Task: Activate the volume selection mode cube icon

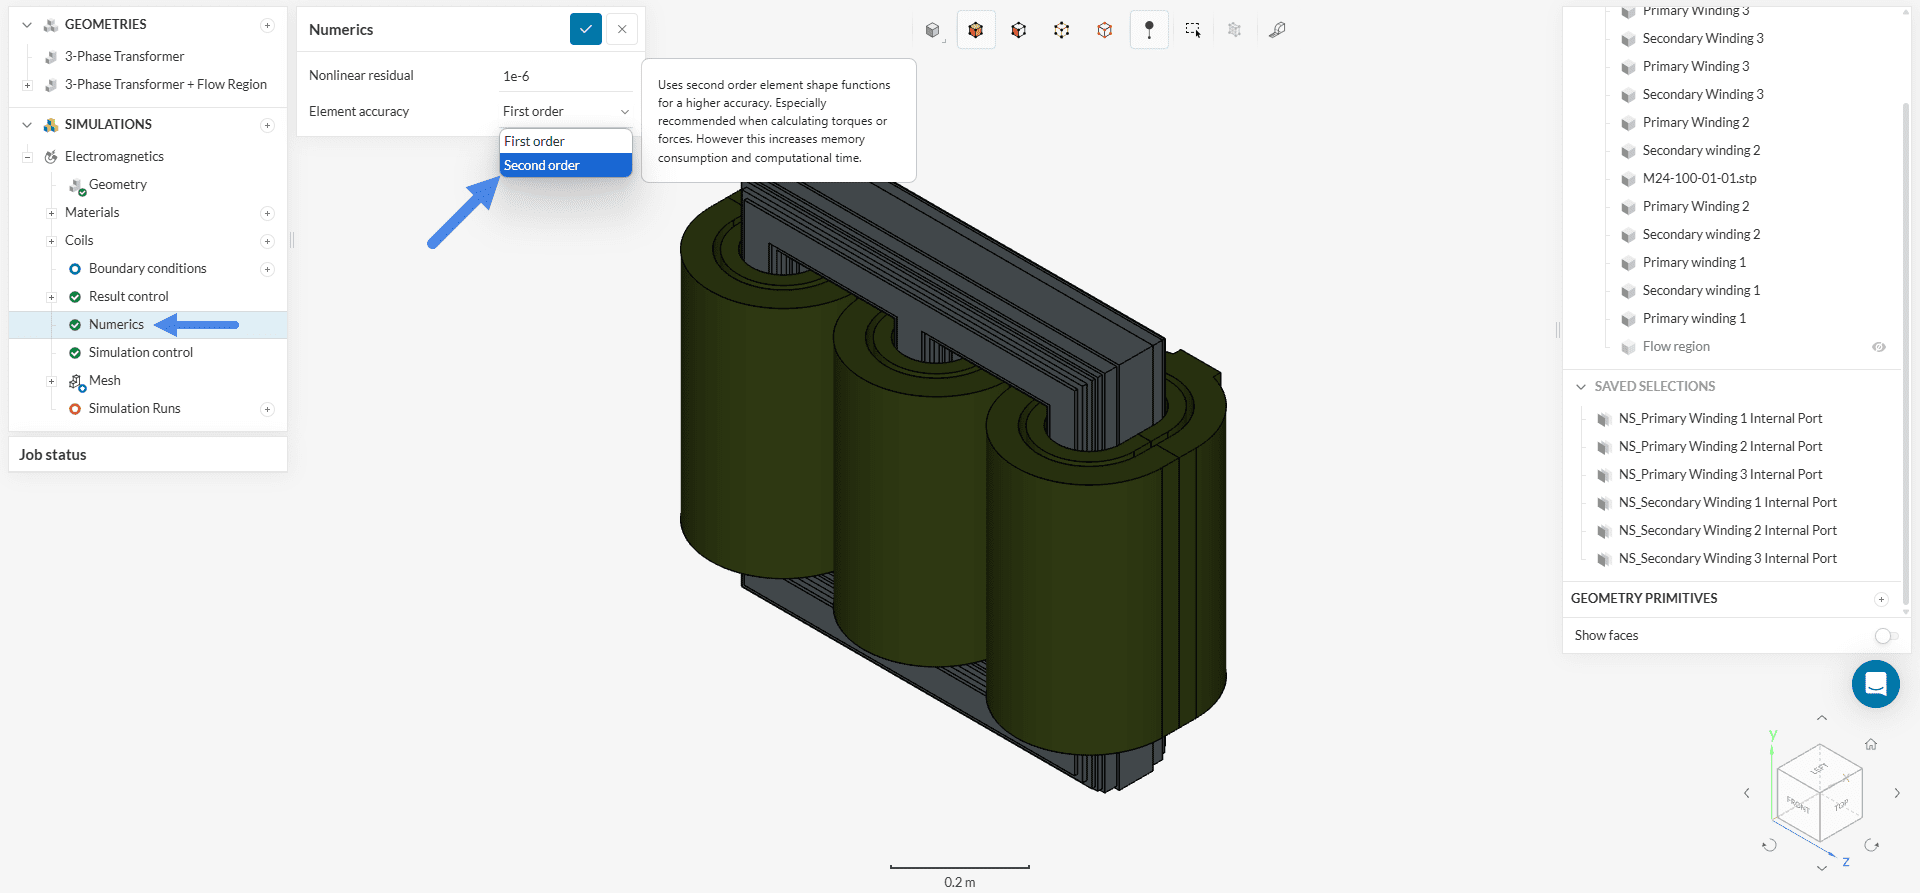Action: click(976, 30)
